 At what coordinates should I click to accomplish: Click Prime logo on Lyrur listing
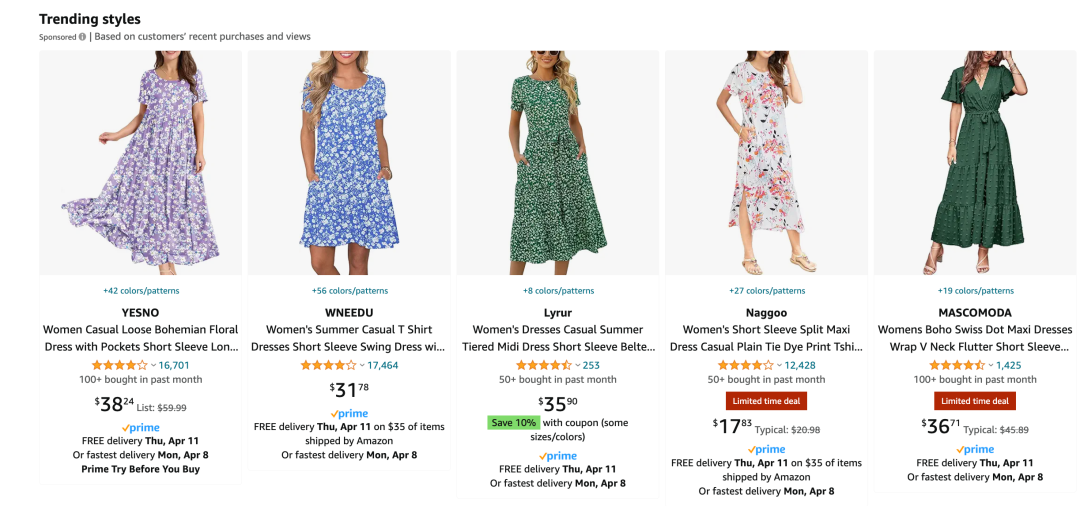[558, 456]
